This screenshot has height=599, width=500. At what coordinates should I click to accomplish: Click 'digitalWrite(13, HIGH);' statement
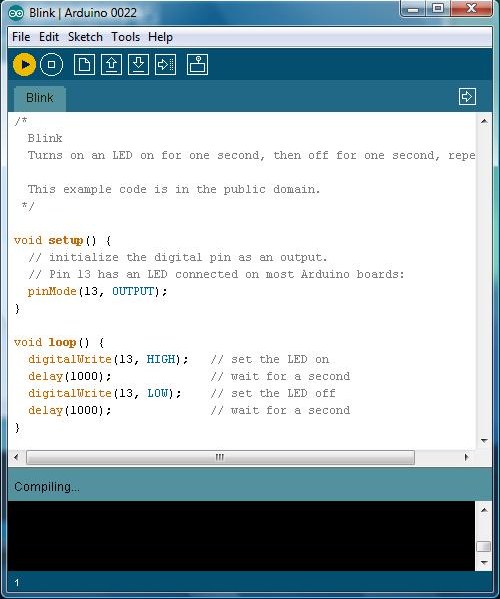[x=108, y=359]
